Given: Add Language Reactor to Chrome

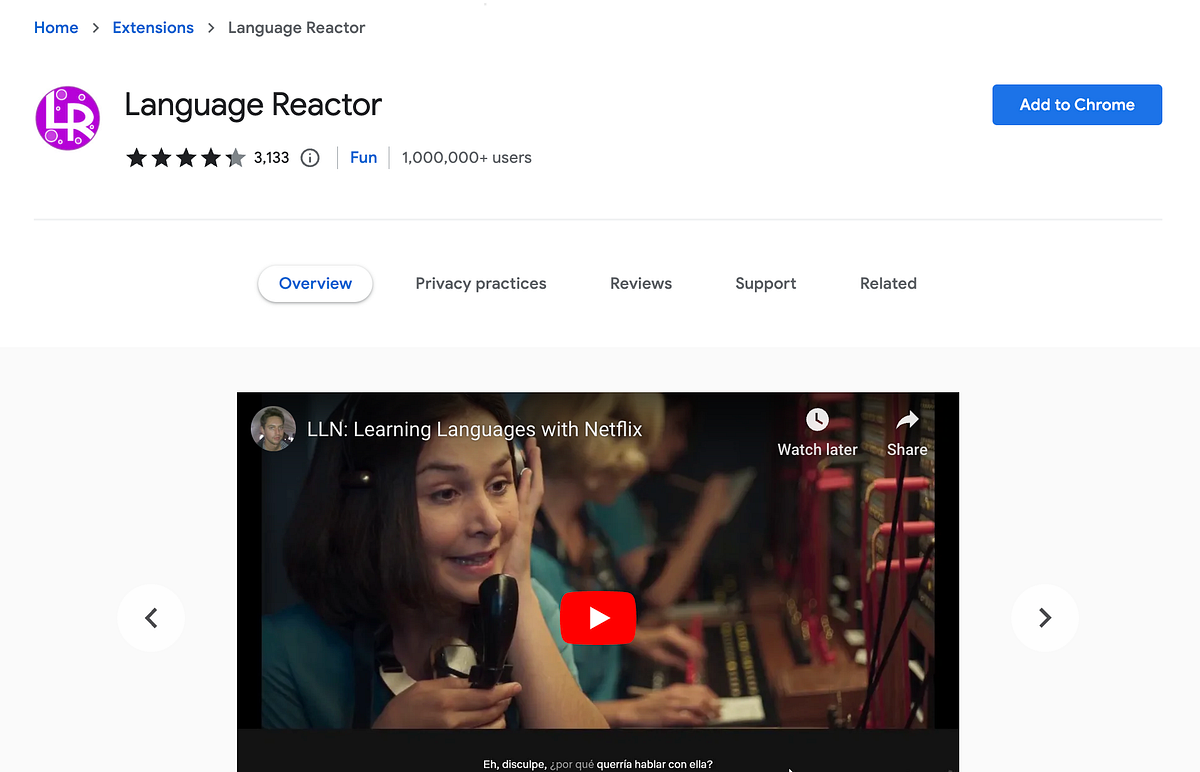Looking at the screenshot, I should [x=1076, y=104].
